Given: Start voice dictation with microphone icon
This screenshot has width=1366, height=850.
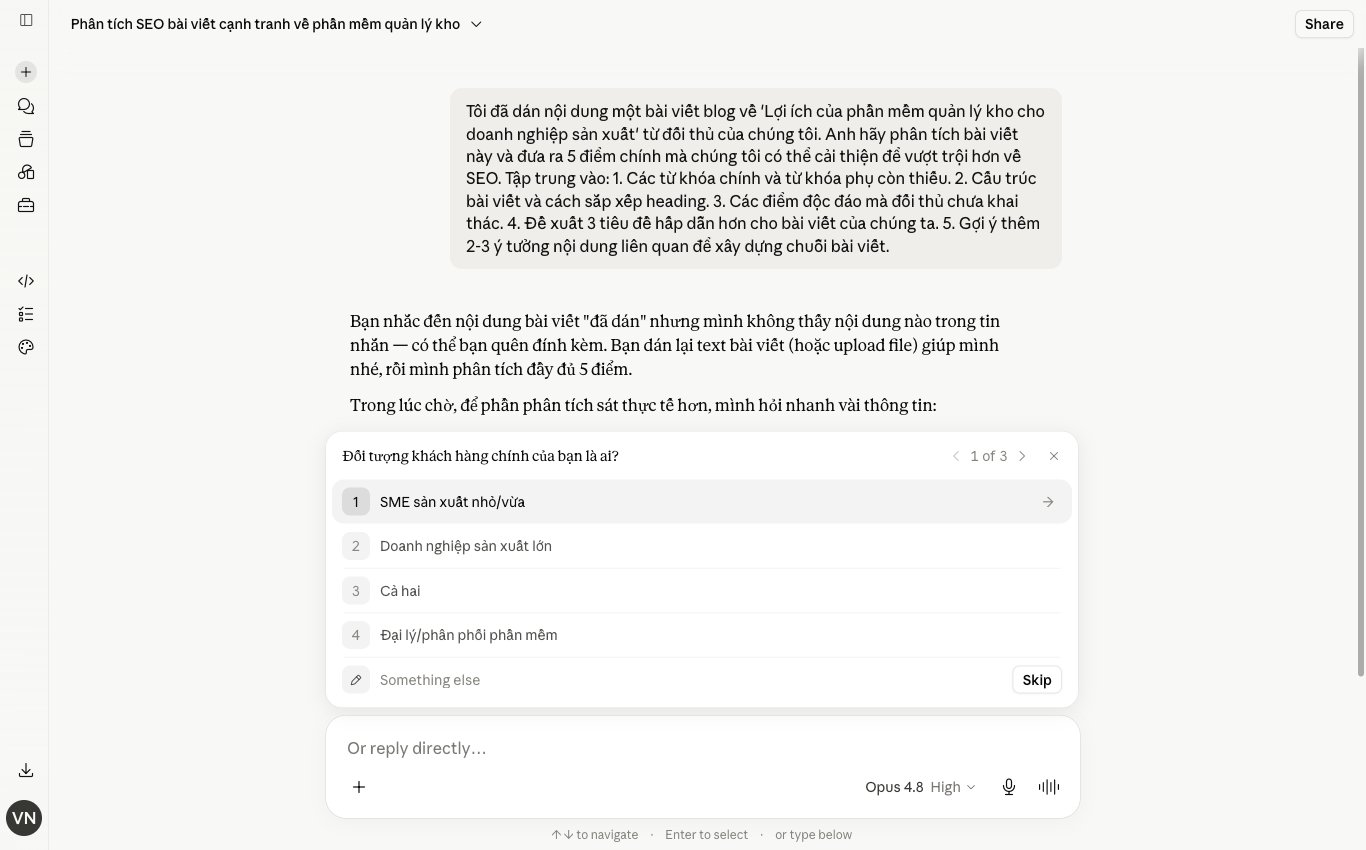Looking at the screenshot, I should (1009, 787).
